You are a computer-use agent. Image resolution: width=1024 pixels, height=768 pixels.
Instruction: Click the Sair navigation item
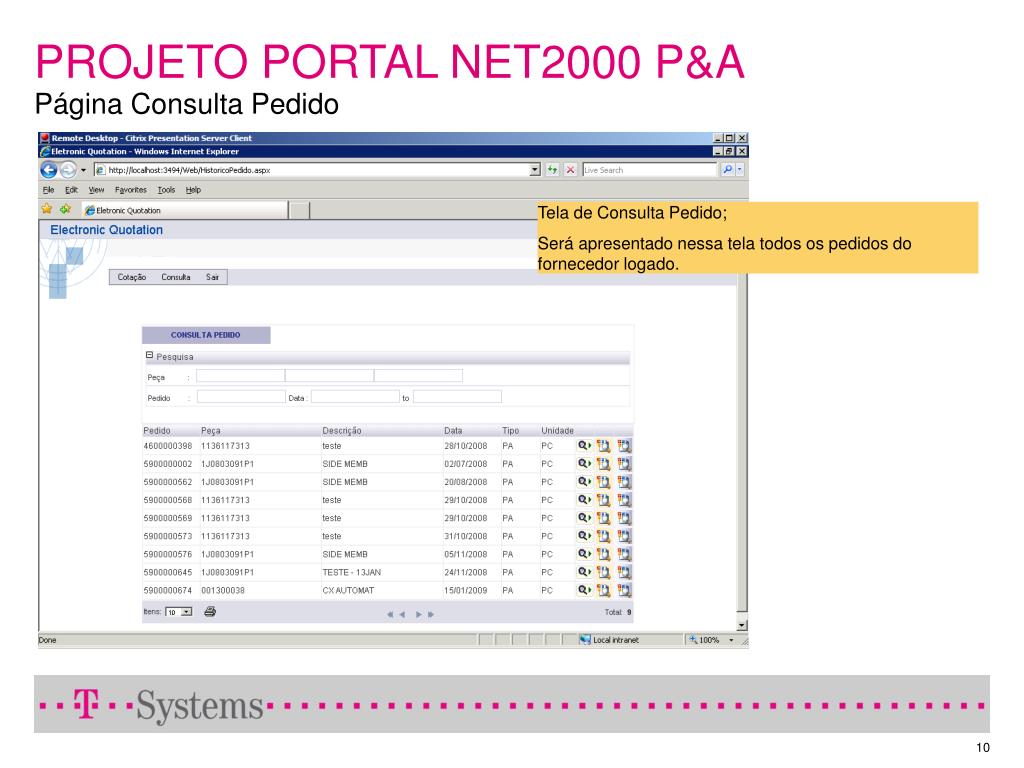point(212,278)
